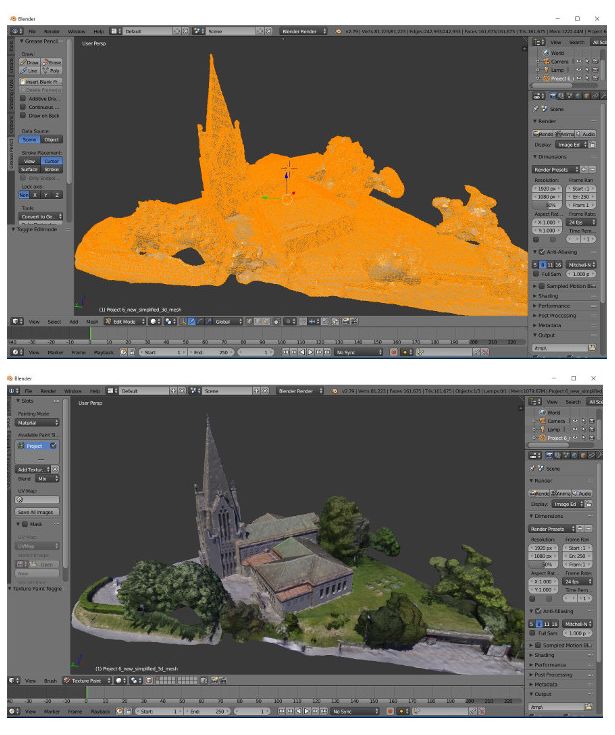This screenshot has width=615, height=735.
Task: Open the Texture Paint mode dropdown
Action: point(87,681)
